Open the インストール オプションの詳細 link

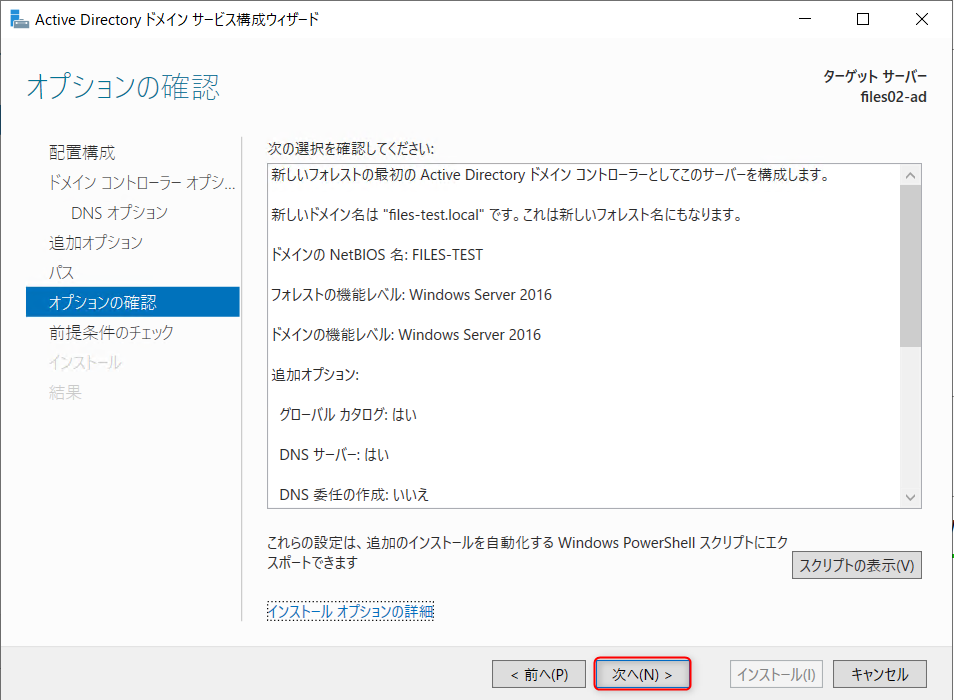[349, 610]
